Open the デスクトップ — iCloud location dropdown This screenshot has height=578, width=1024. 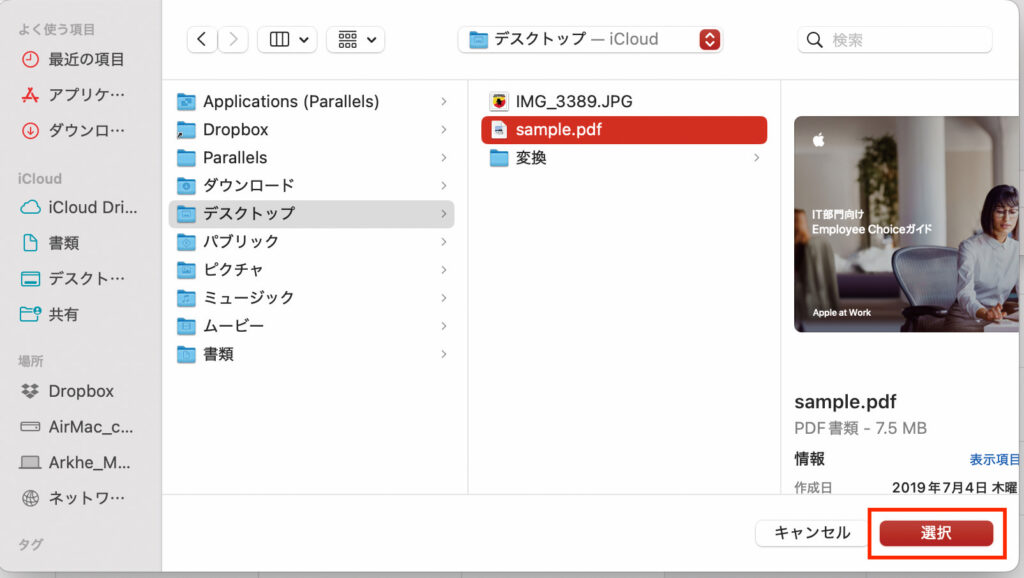coord(590,39)
